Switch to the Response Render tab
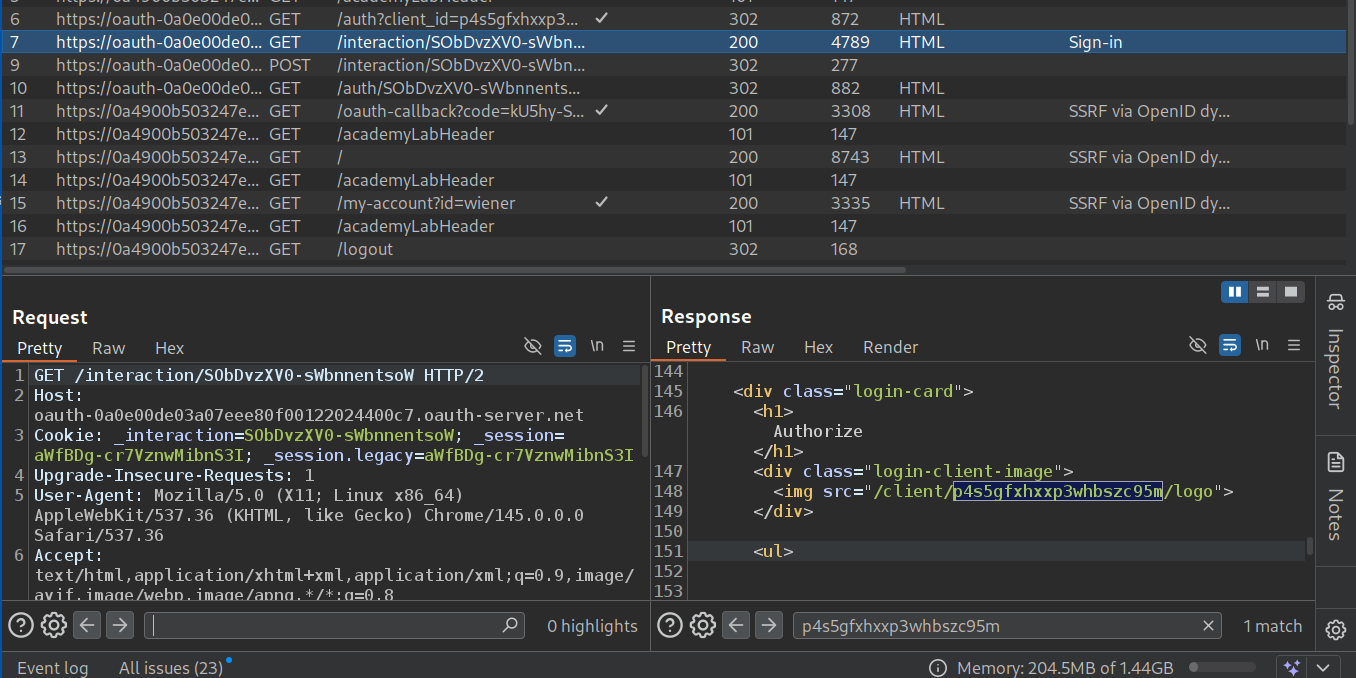Viewport: 1356px width, 678px height. [x=890, y=347]
